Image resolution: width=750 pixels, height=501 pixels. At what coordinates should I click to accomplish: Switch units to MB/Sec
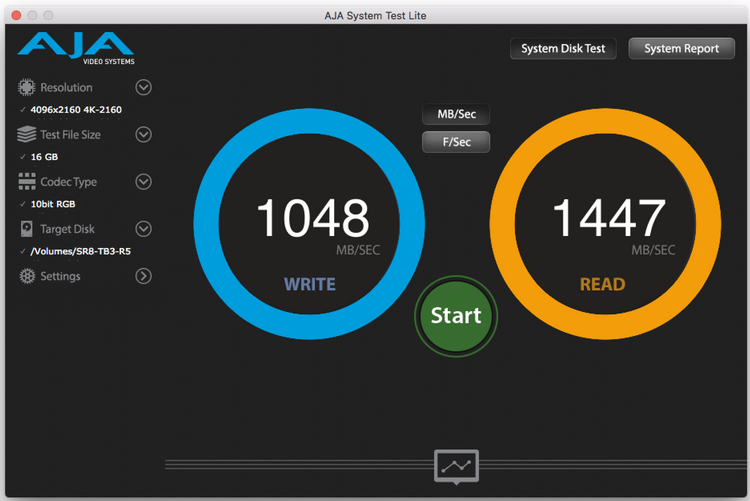tap(456, 114)
